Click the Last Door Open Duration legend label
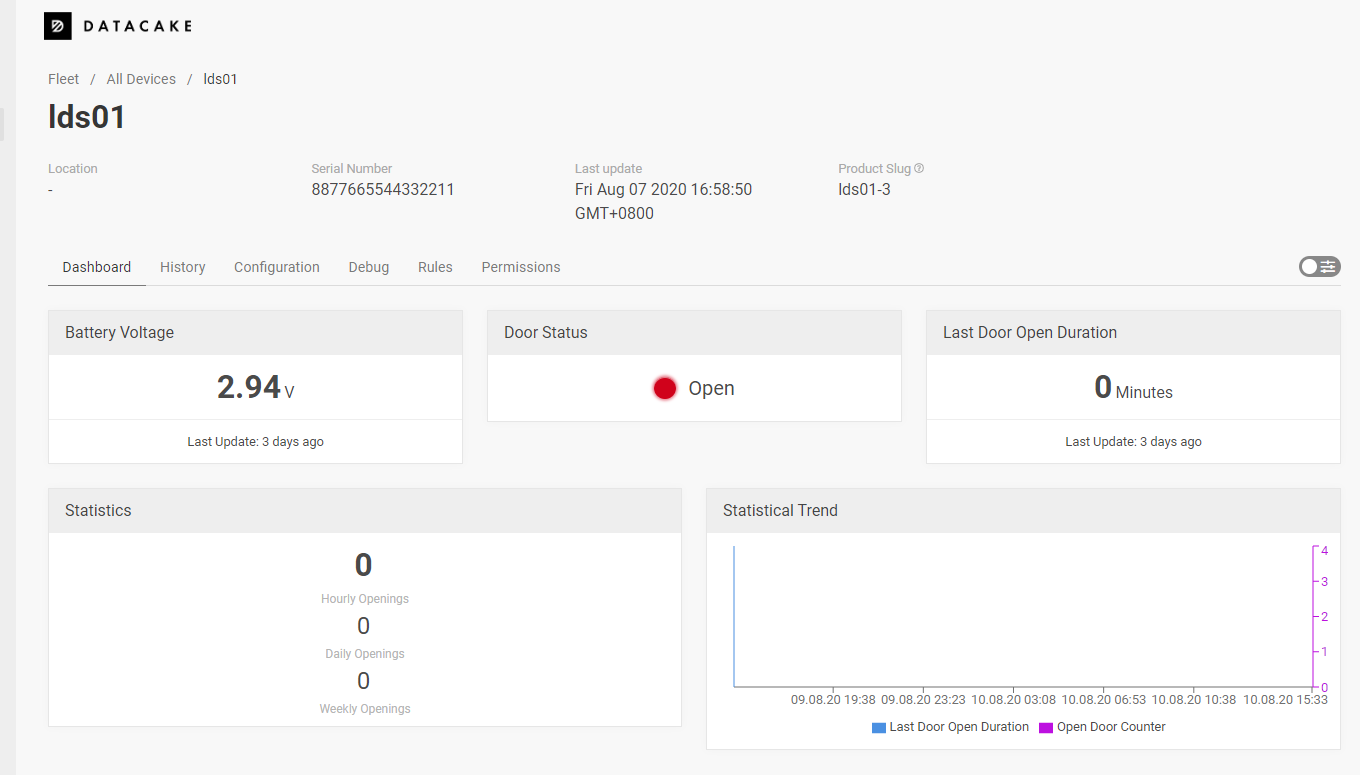1360x775 pixels. 959,727
